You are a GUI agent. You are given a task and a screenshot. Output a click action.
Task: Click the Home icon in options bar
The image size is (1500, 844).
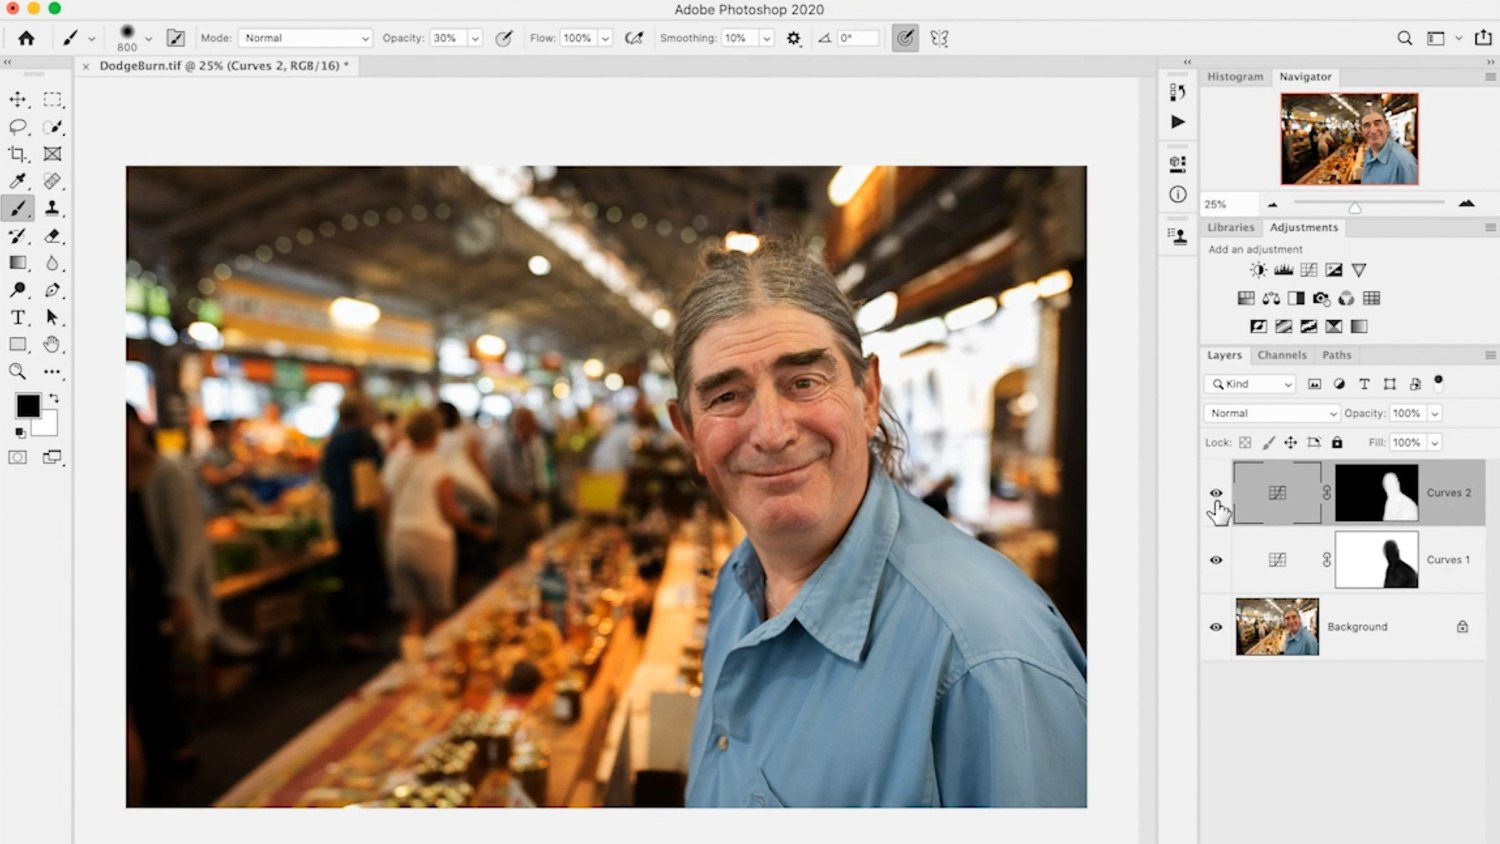coord(26,38)
